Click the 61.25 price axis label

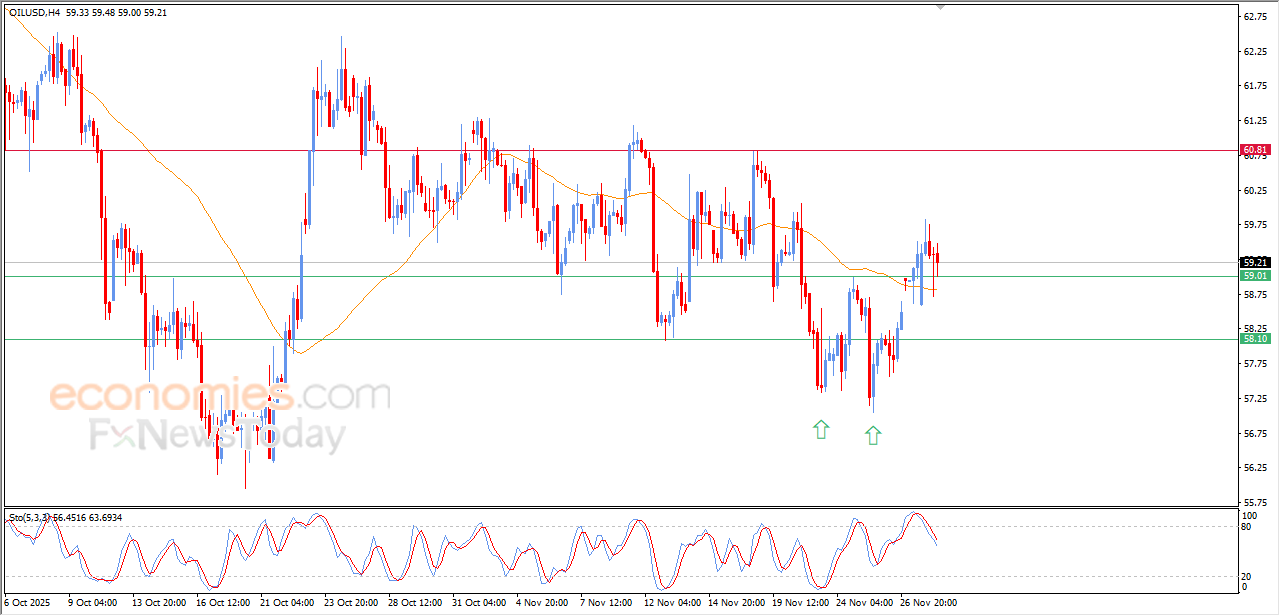tap(1255, 121)
